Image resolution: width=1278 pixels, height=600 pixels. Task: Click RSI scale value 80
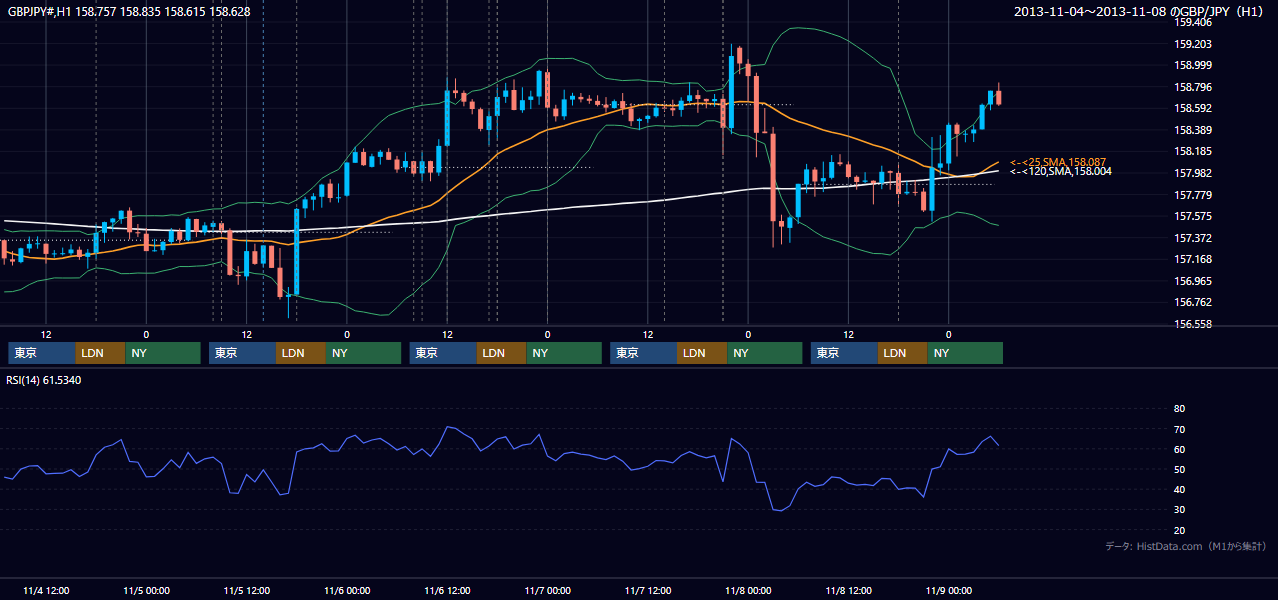click(x=1179, y=409)
